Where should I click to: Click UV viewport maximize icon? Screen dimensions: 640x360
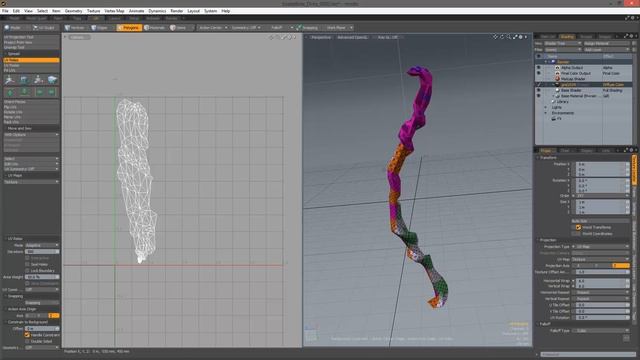pyautogui.click(x=284, y=37)
